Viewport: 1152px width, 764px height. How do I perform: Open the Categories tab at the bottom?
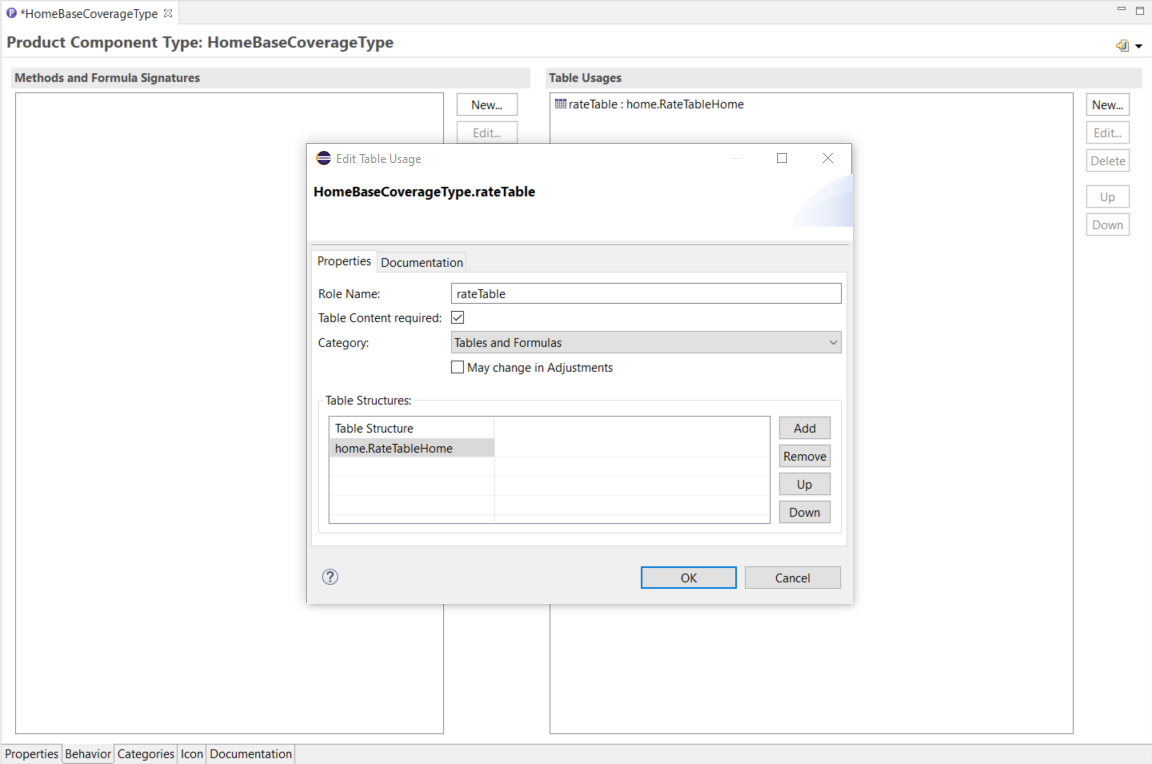coord(146,754)
